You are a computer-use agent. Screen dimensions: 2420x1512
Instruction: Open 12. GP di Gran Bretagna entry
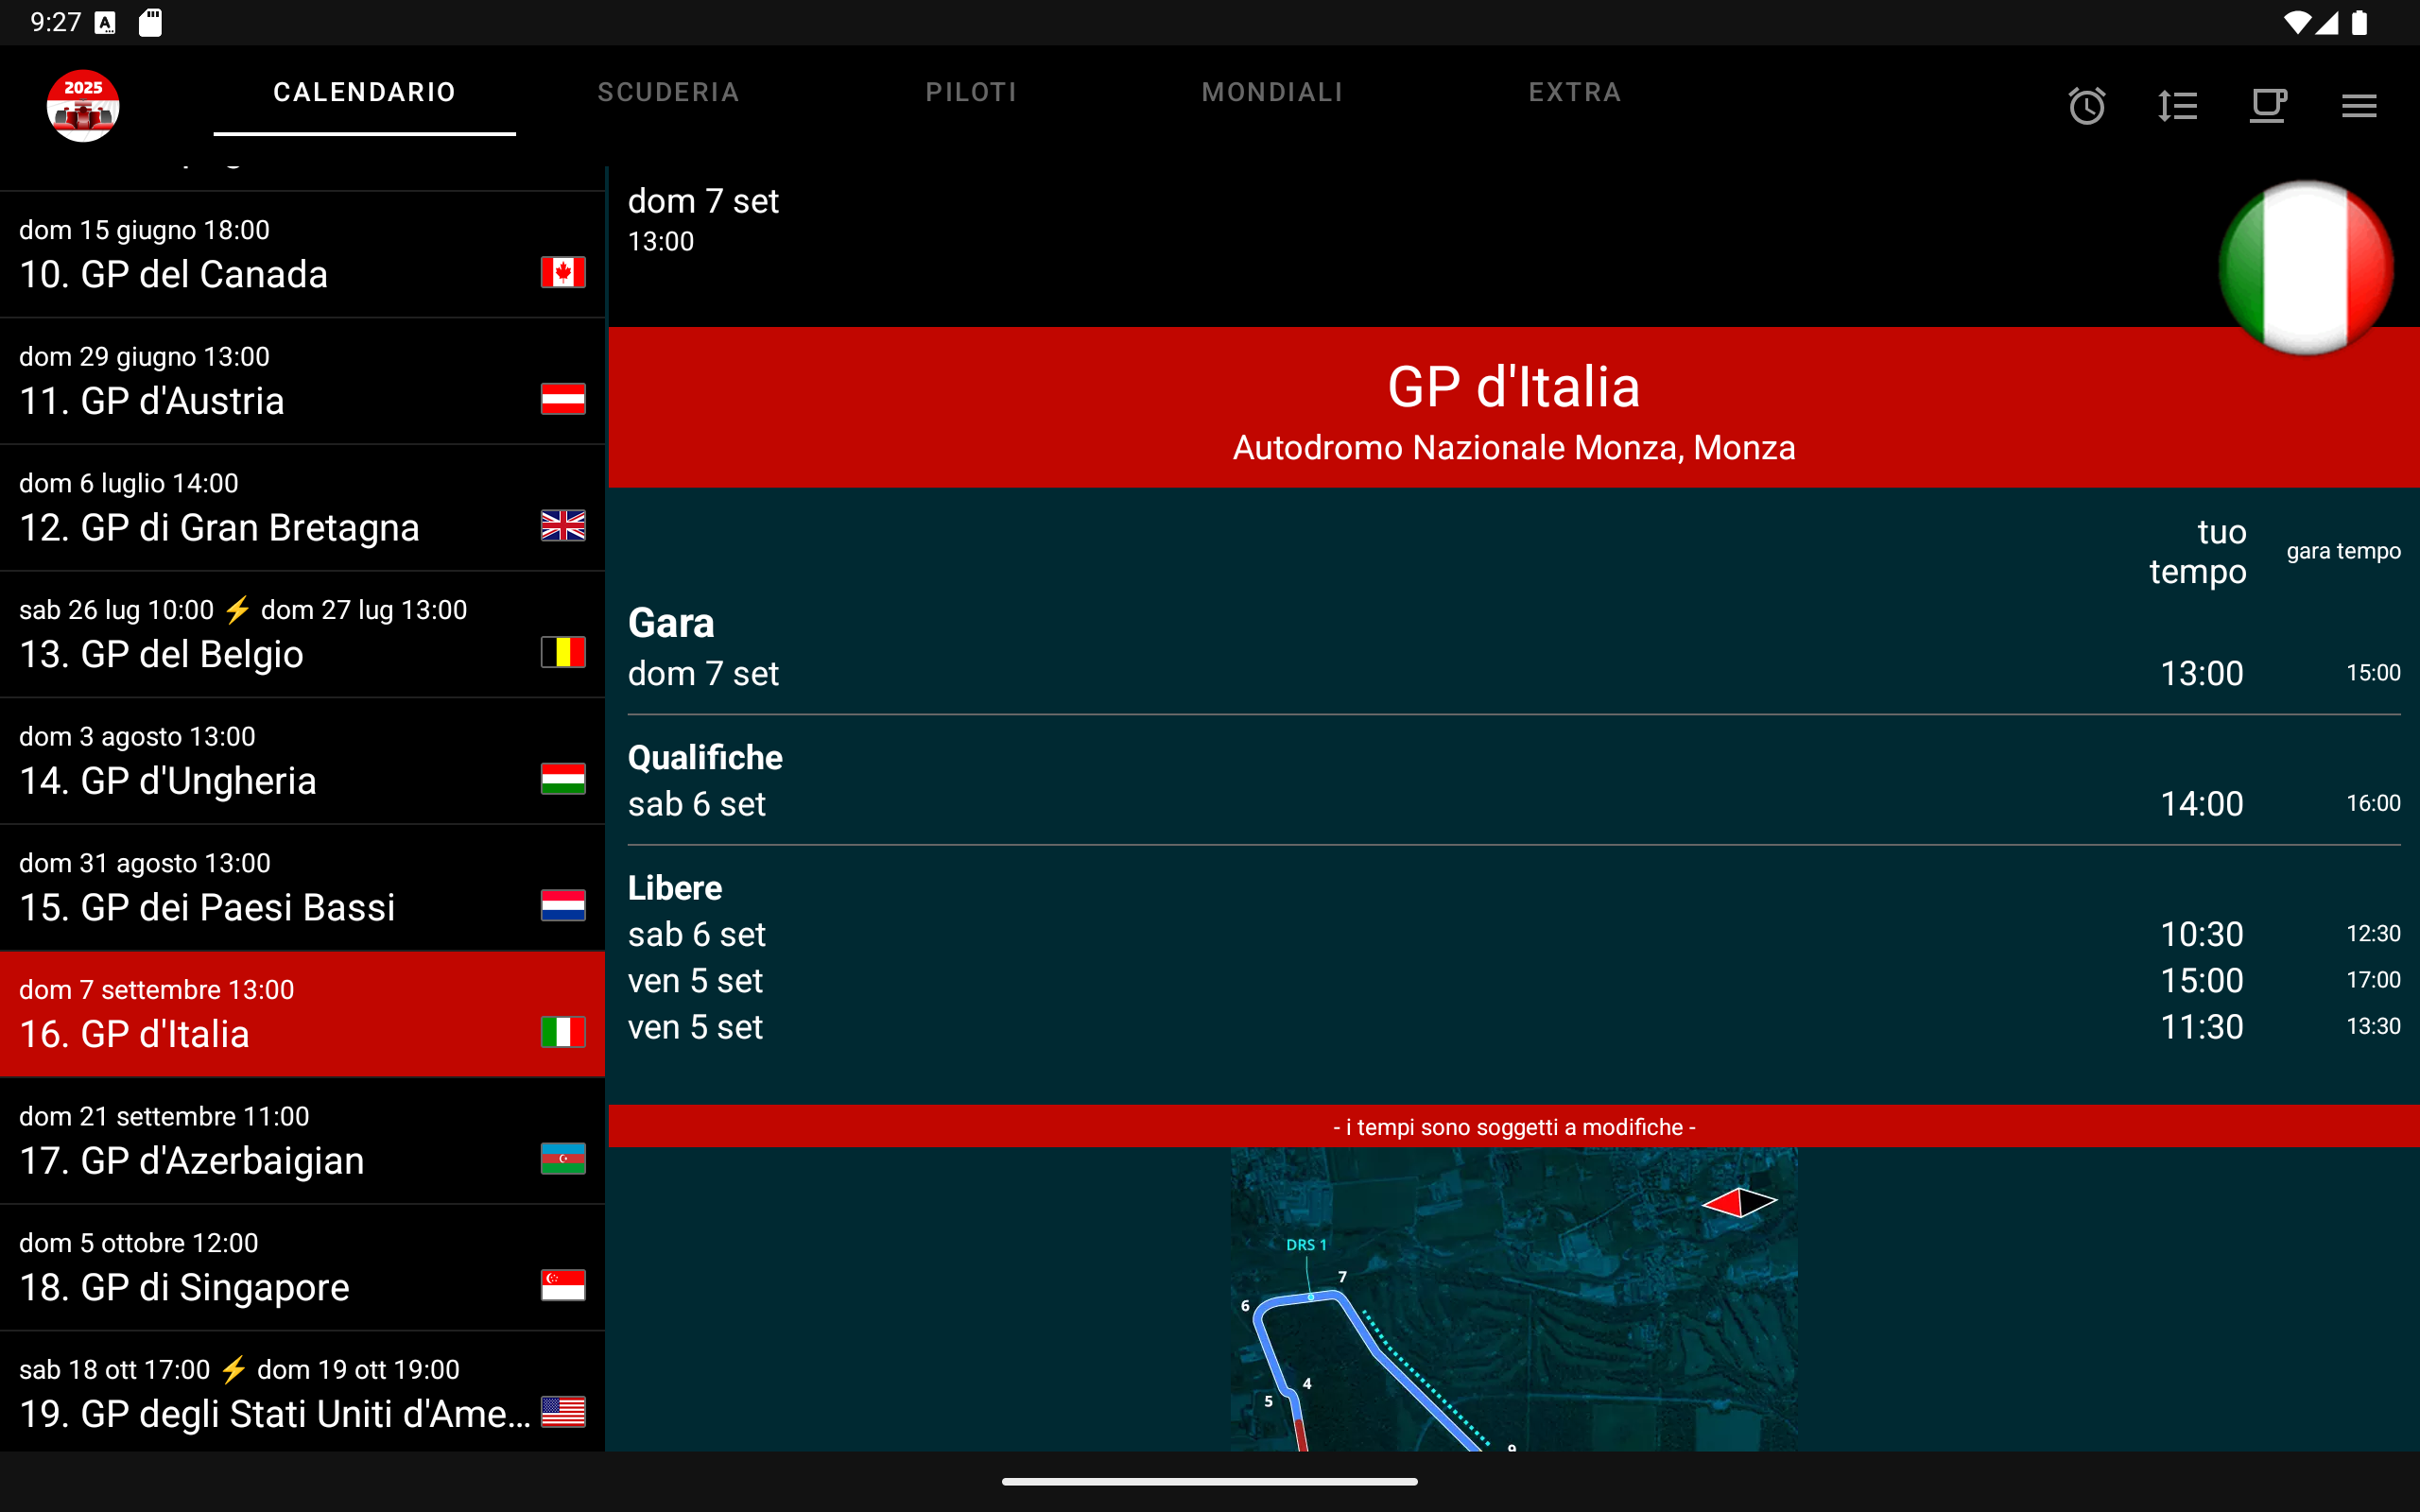point(300,508)
